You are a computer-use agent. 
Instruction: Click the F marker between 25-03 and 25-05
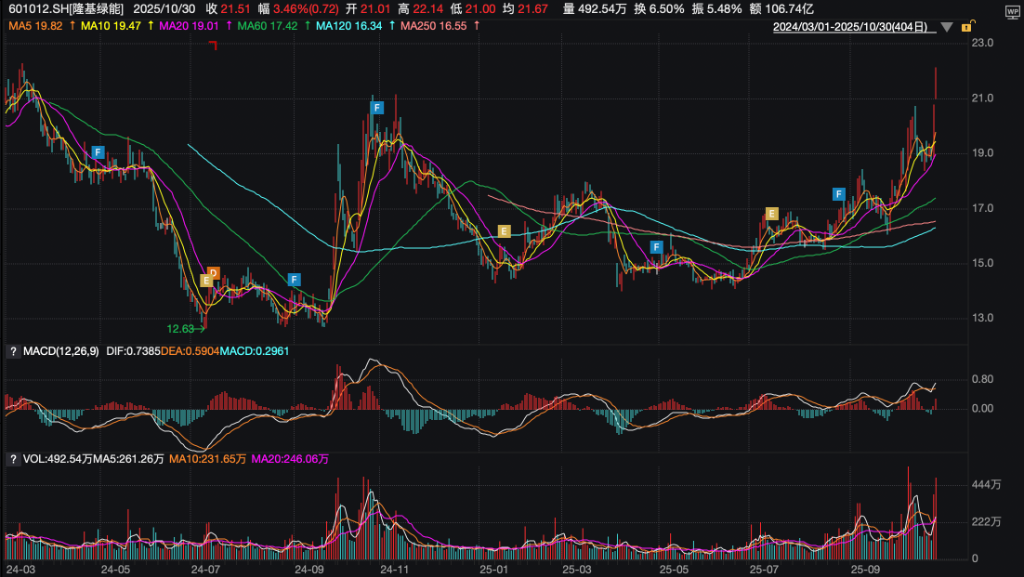656,247
